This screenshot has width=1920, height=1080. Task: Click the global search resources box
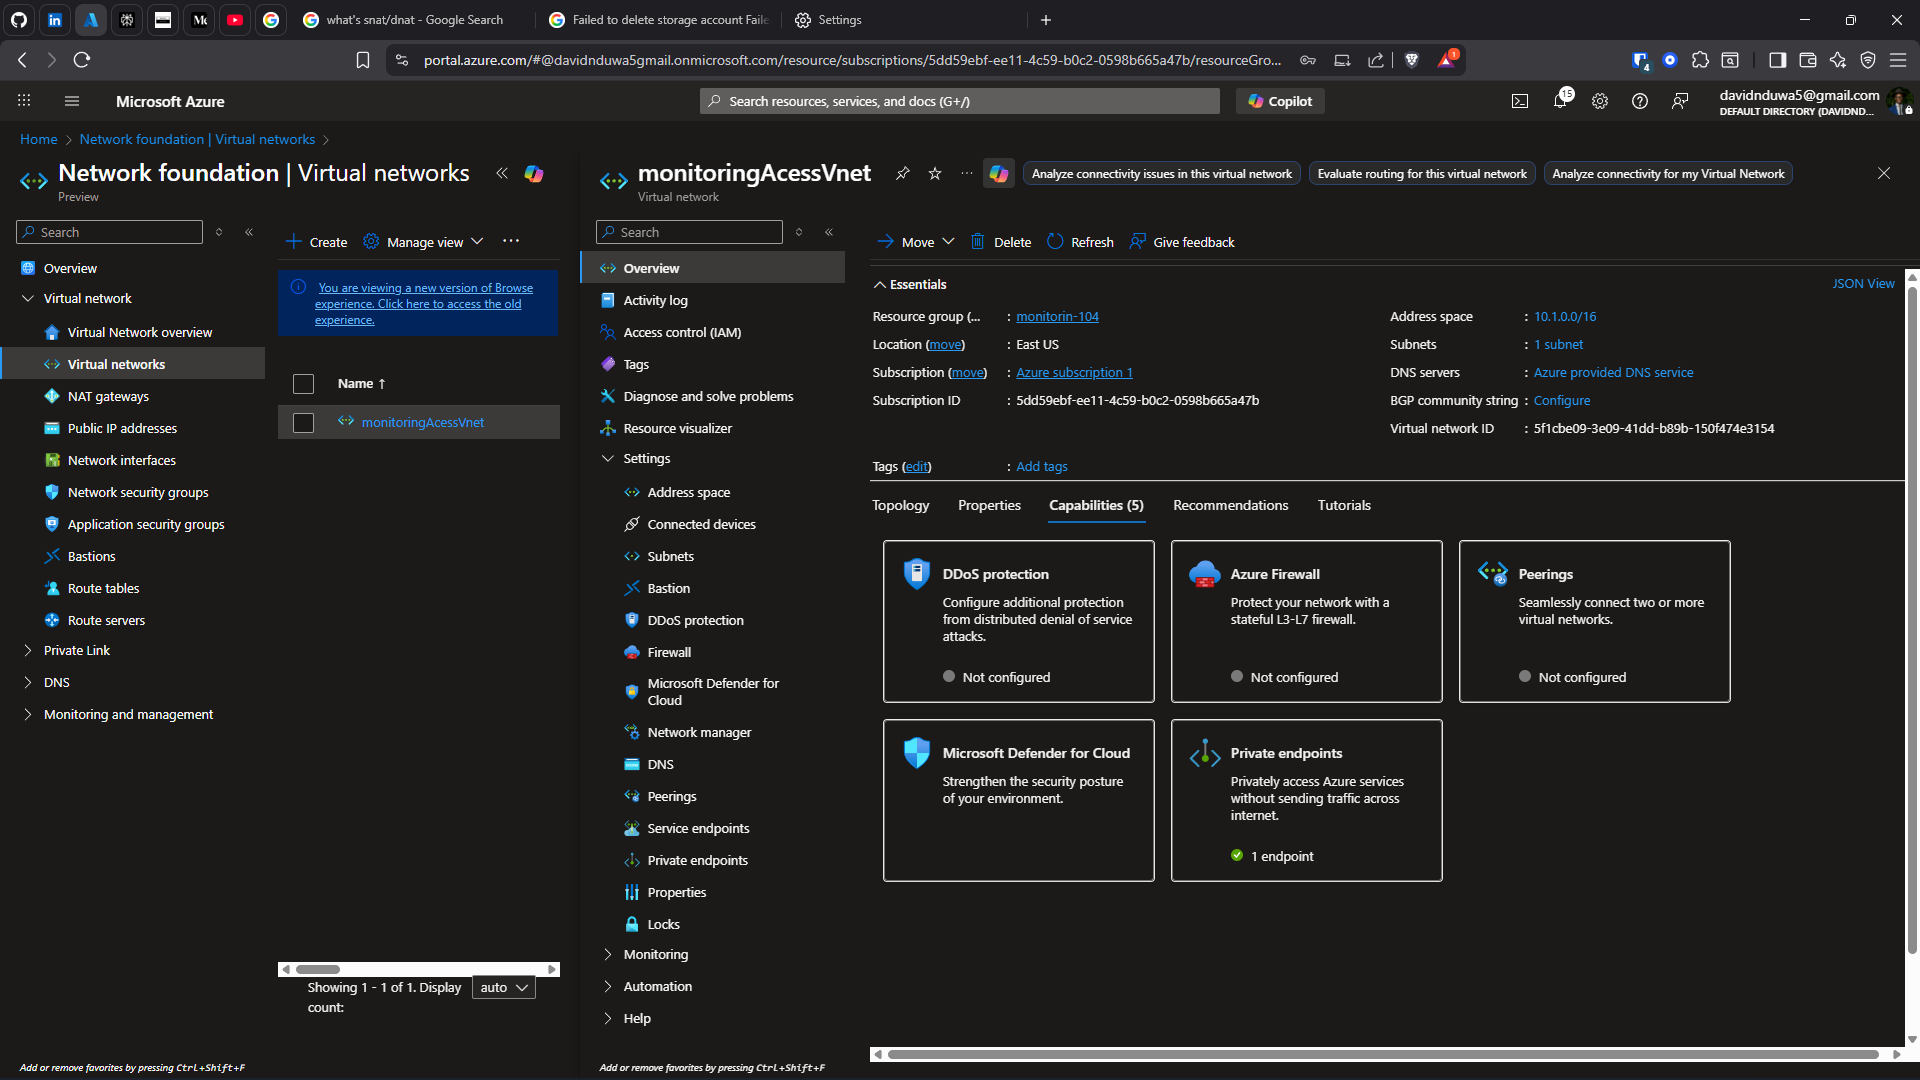coord(960,101)
